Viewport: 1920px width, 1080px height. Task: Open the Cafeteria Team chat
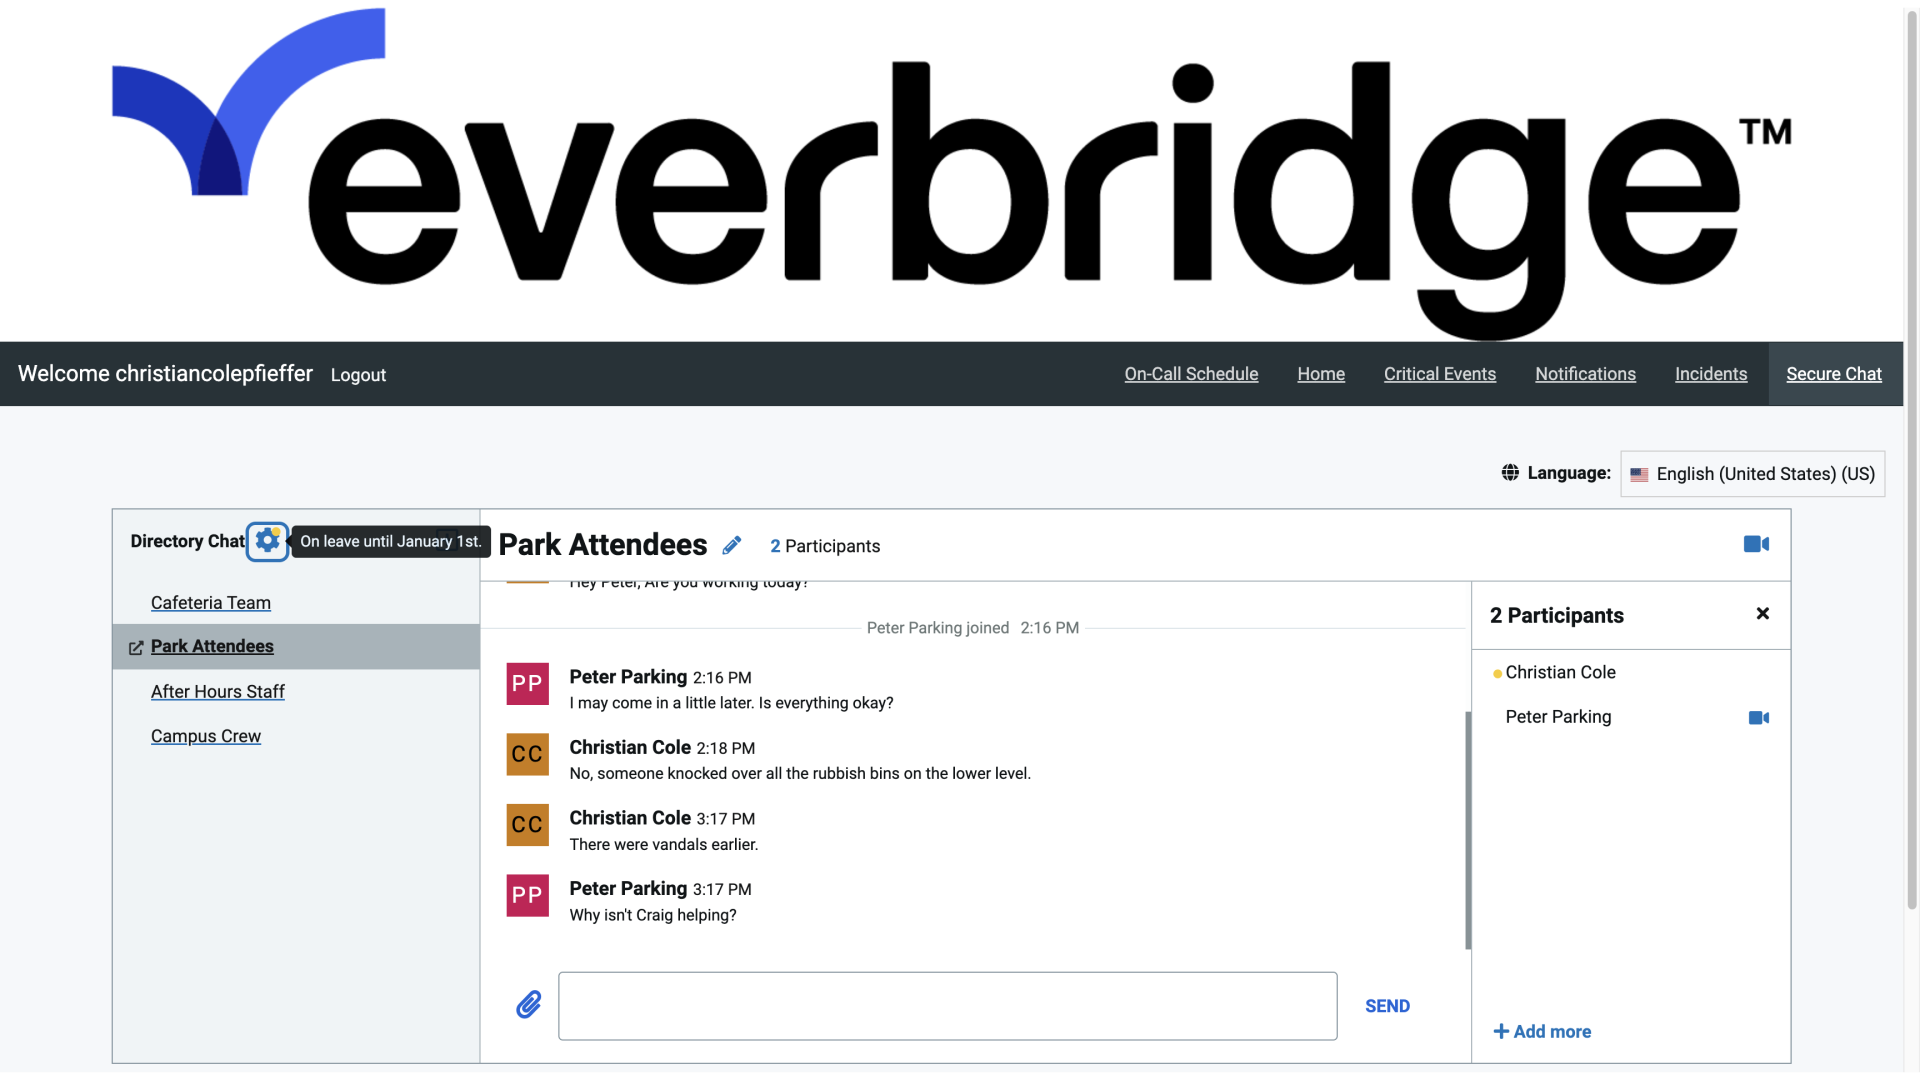tap(210, 602)
